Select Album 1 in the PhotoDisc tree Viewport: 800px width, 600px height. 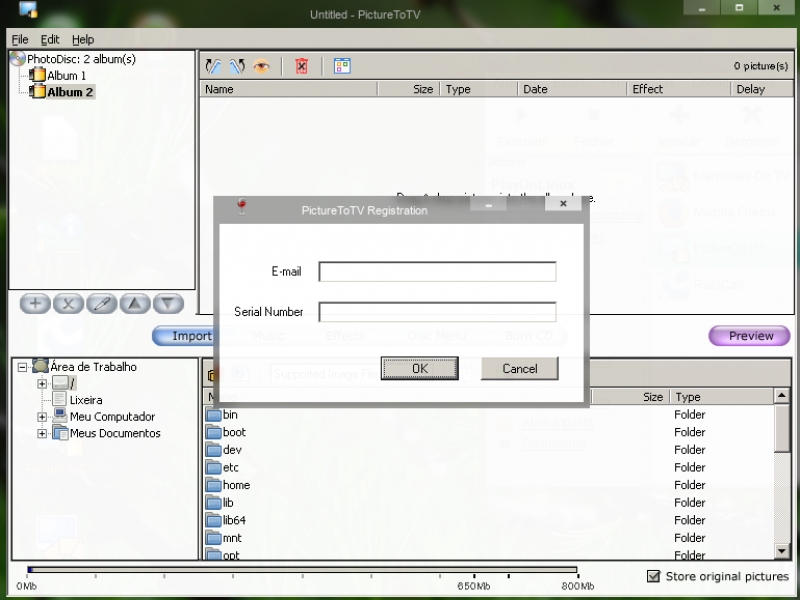coord(66,75)
